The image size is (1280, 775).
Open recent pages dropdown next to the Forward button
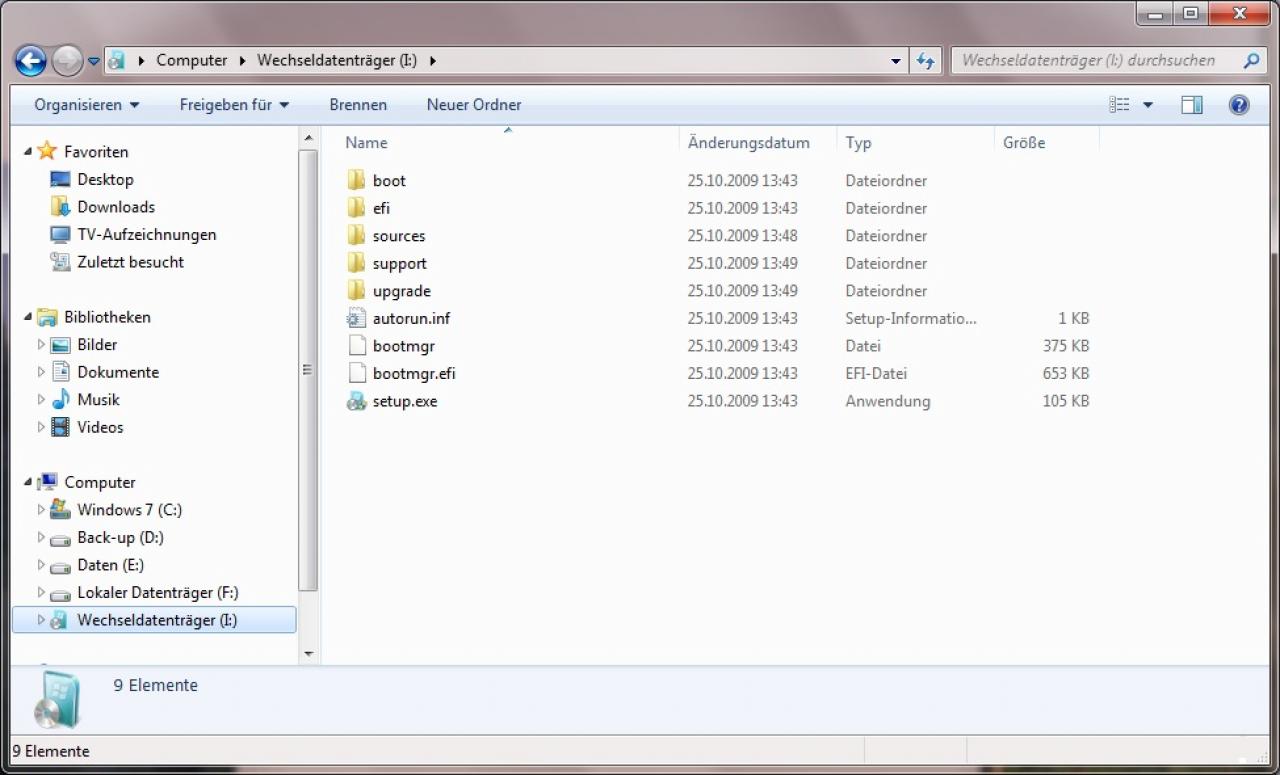(x=94, y=61)
